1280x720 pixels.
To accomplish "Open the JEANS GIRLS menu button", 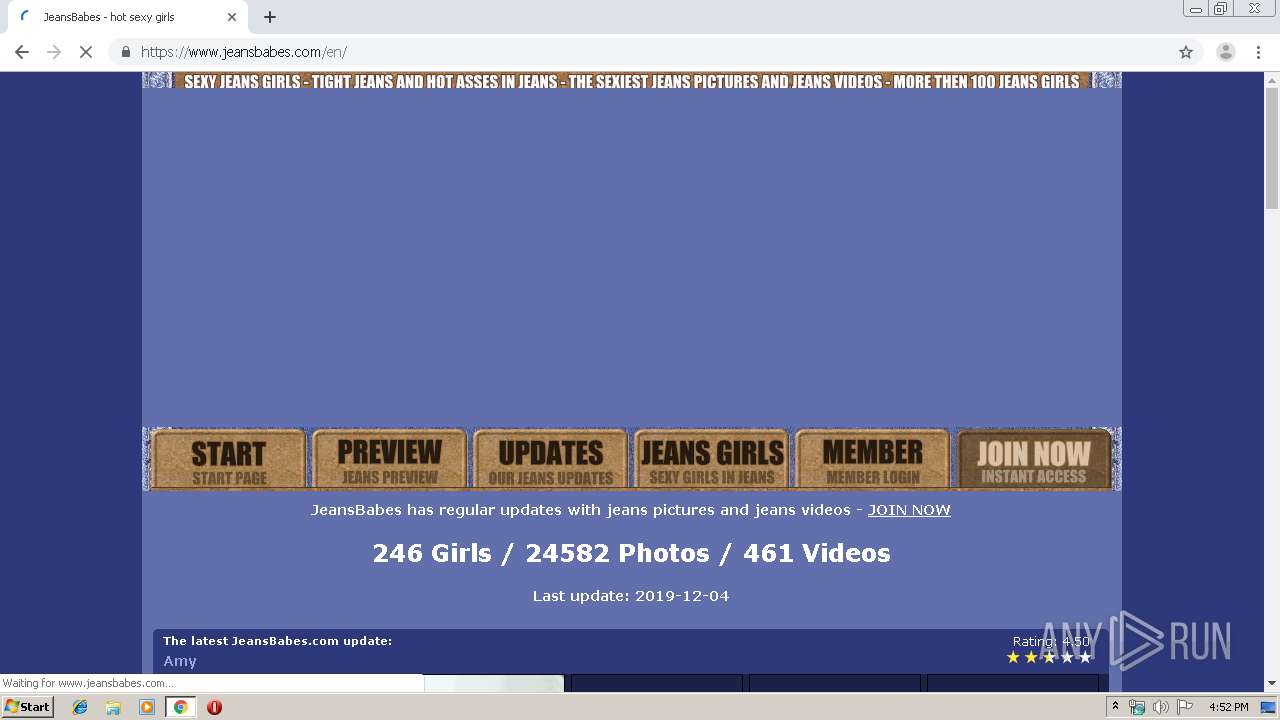I will coord(712,460).
